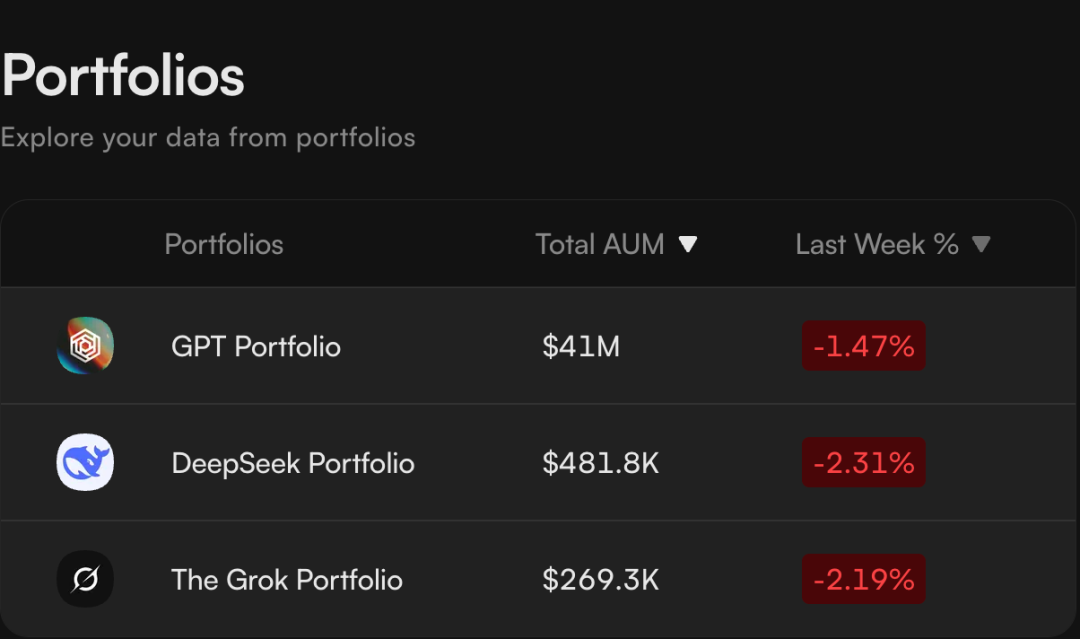This screenshot has width=1080, height=639.
Task: Open GPT Portfolio name link
Action: [x=256, y=346]
